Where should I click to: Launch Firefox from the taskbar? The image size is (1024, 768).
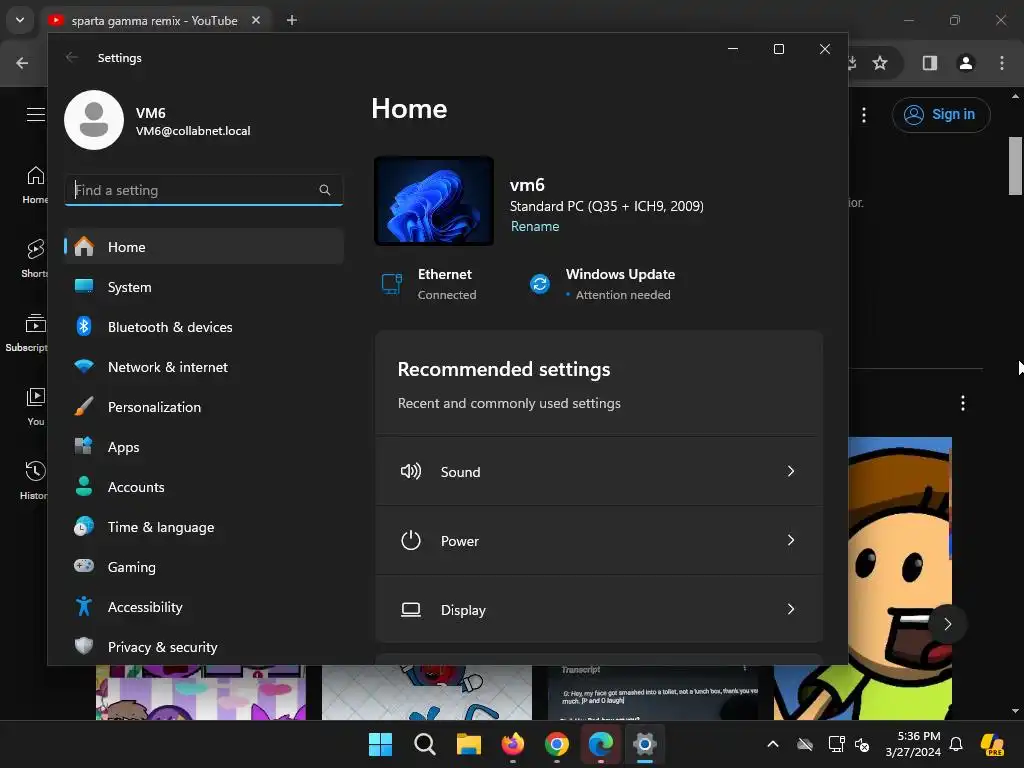click(513, 744)
